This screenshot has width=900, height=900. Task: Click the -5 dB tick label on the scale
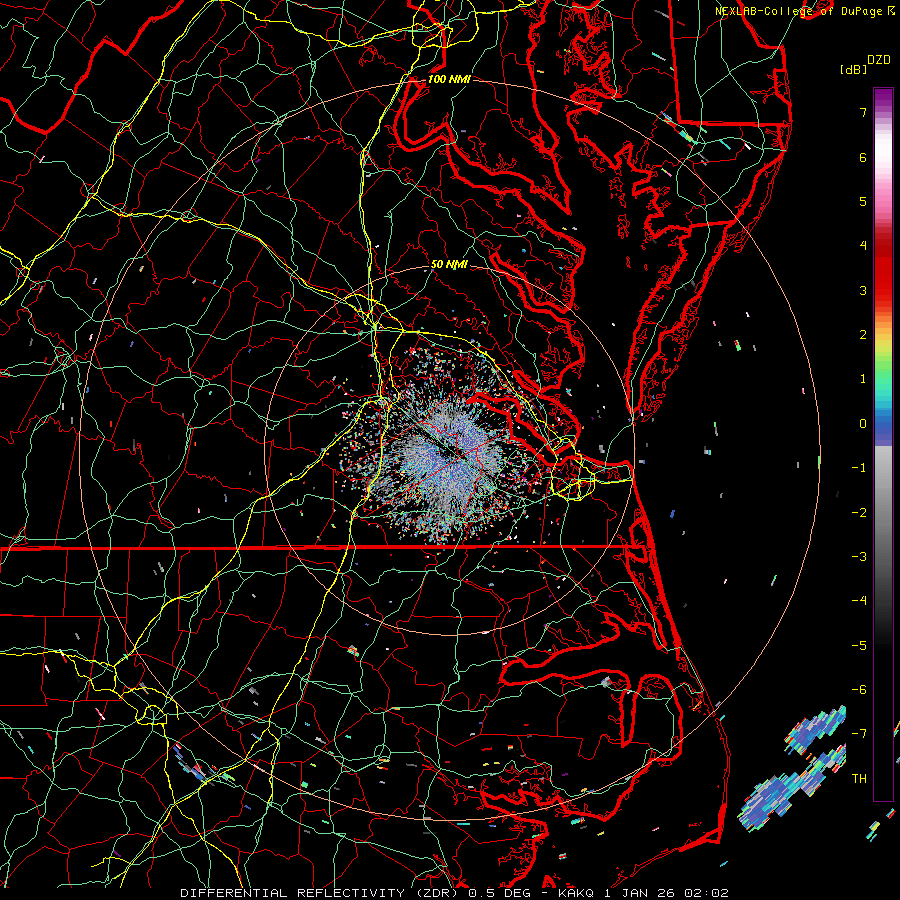click(x=859, y=646)
